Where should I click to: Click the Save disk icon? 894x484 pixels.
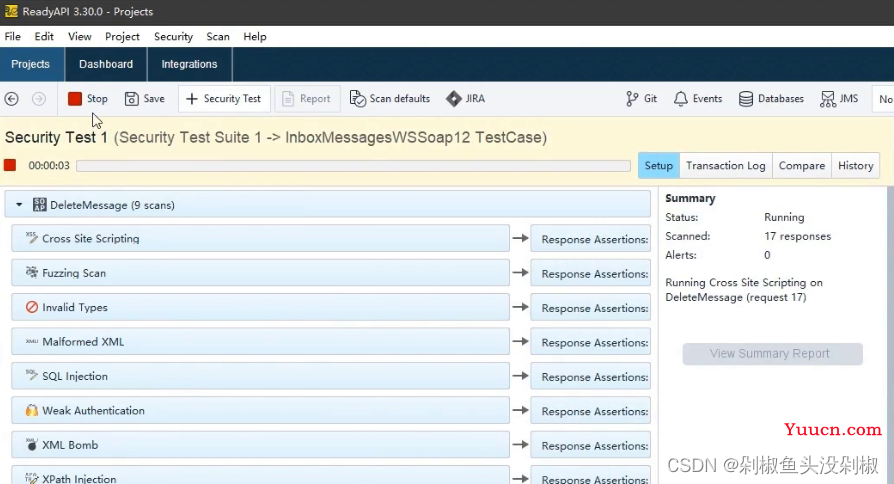pyautogui.click(x=132, y=99)
